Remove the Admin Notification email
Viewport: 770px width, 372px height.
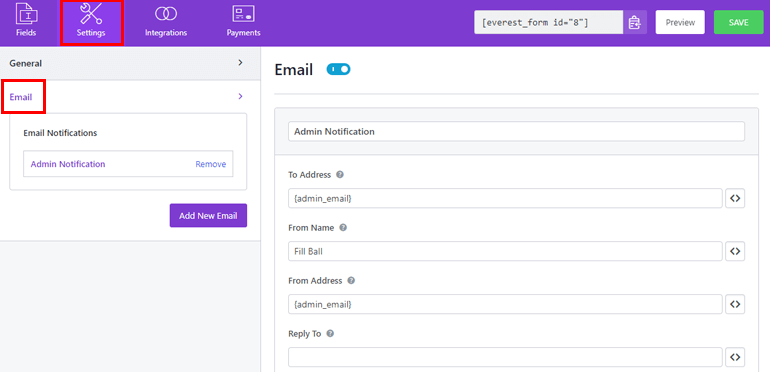point(211,164)
